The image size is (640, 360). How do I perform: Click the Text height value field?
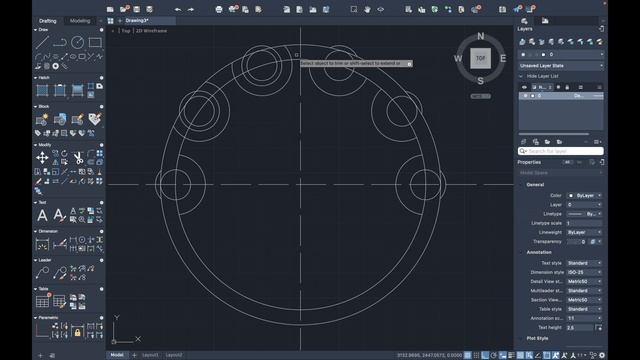(580, 327)
